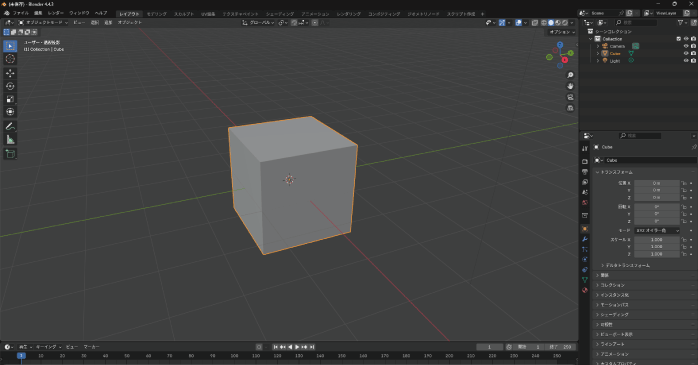Click the Scale Z value field

(x=657, y=254)
